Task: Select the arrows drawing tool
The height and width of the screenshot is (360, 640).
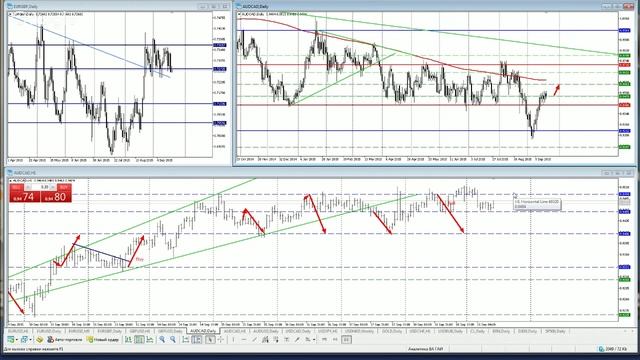Action: 308,340
